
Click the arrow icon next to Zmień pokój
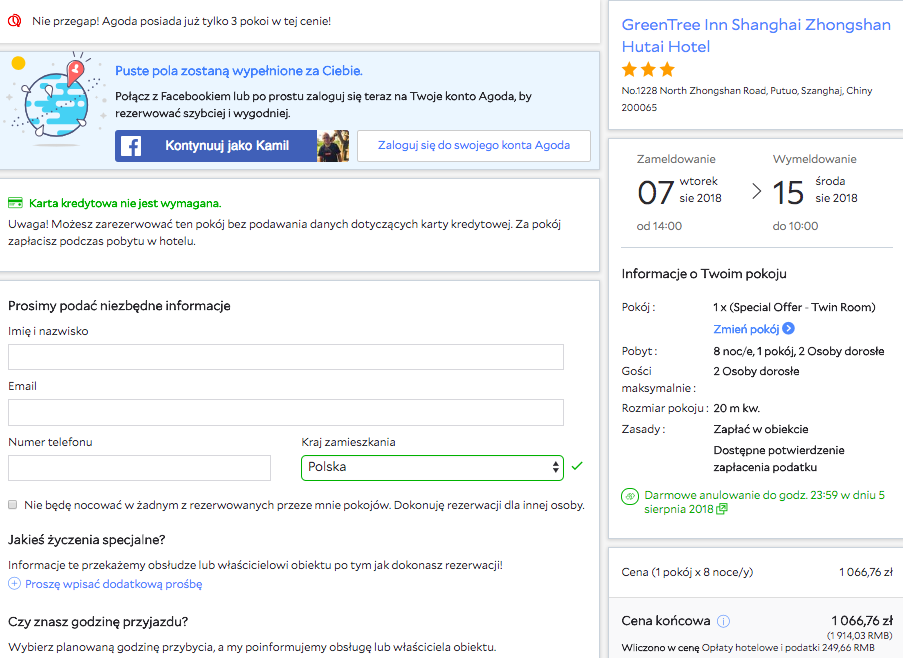pyautogui.click(x=789, y=329)
